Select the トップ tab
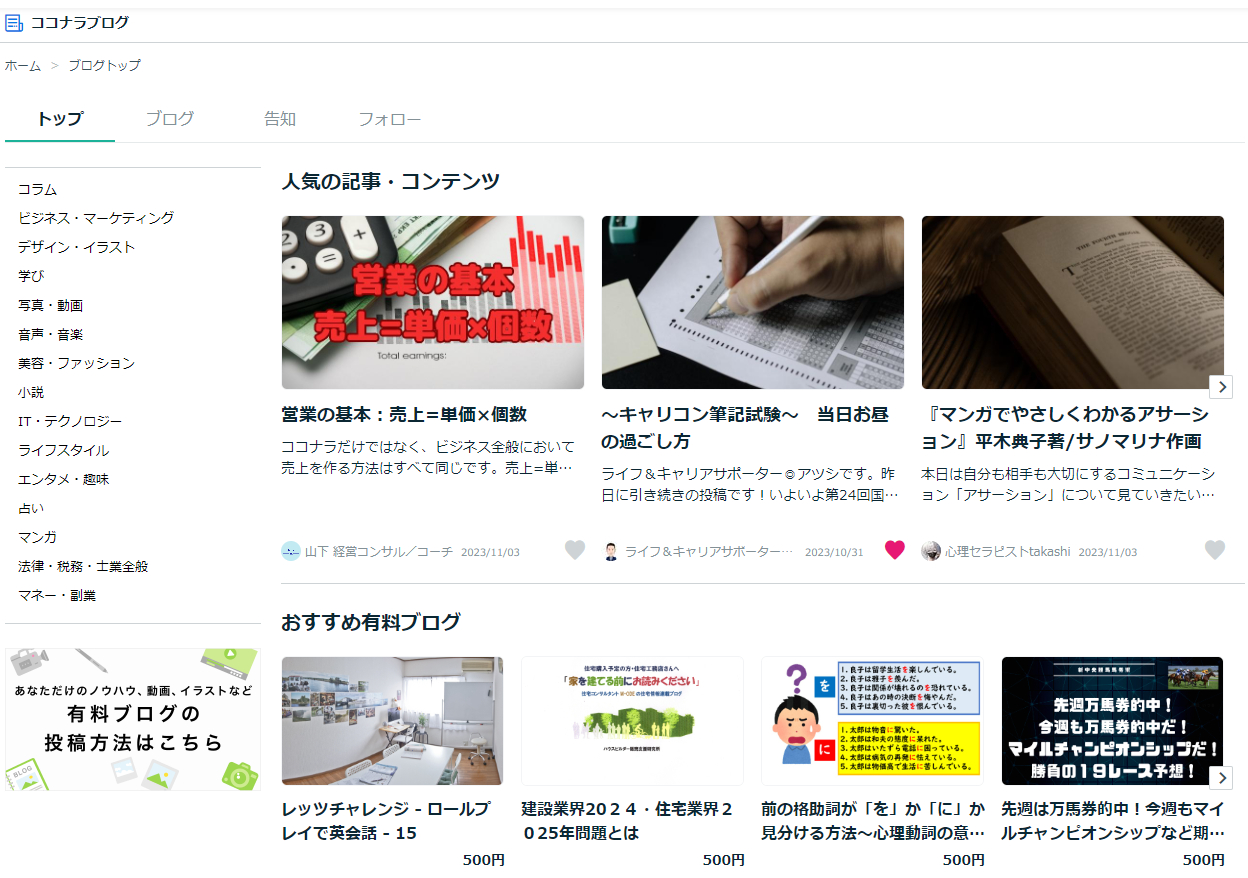This screenshot has height=878, width=1248. point(60,119)
